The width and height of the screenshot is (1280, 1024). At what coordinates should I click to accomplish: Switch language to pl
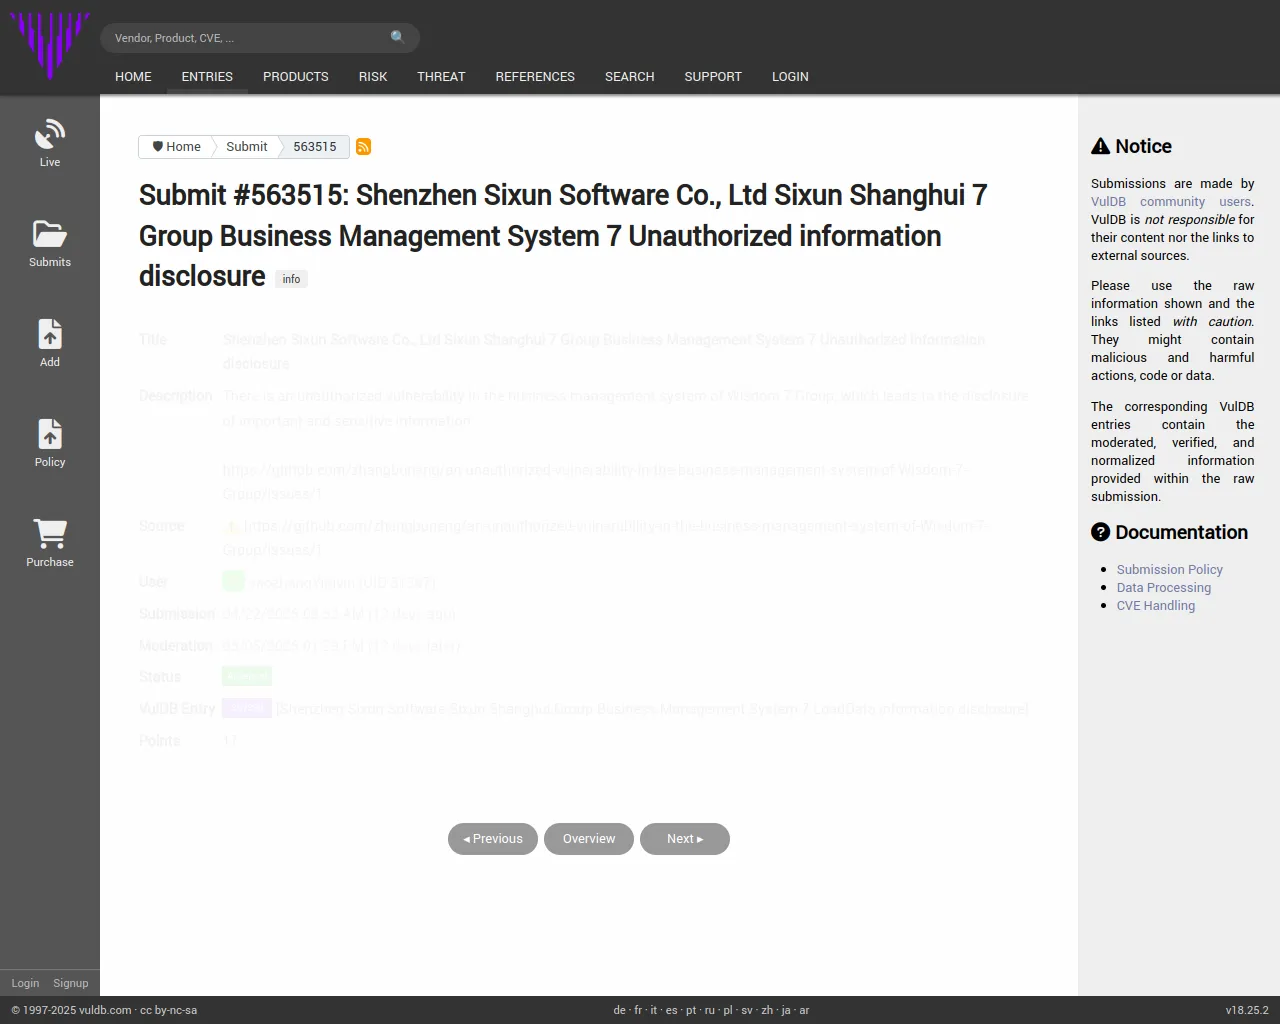coord(728,1010)
